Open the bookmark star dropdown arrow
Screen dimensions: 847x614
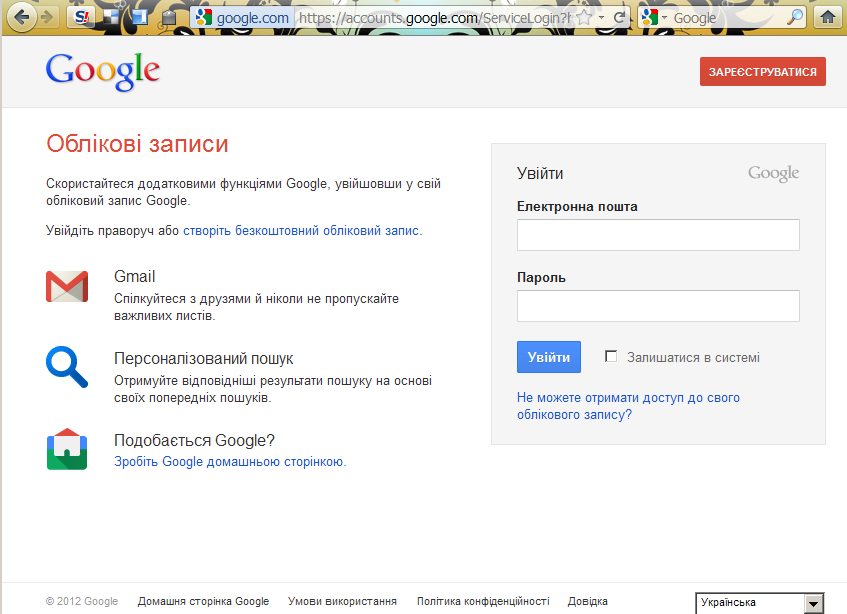[601, 18]
